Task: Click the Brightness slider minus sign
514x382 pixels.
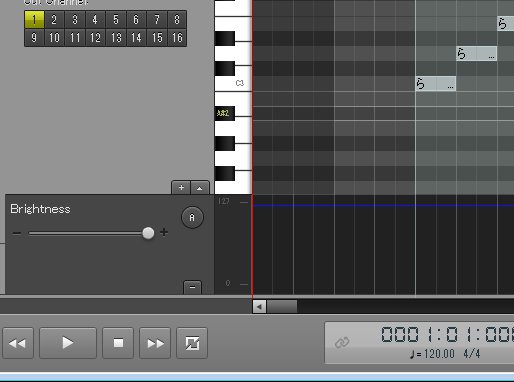Action: [x=17, y=233]
